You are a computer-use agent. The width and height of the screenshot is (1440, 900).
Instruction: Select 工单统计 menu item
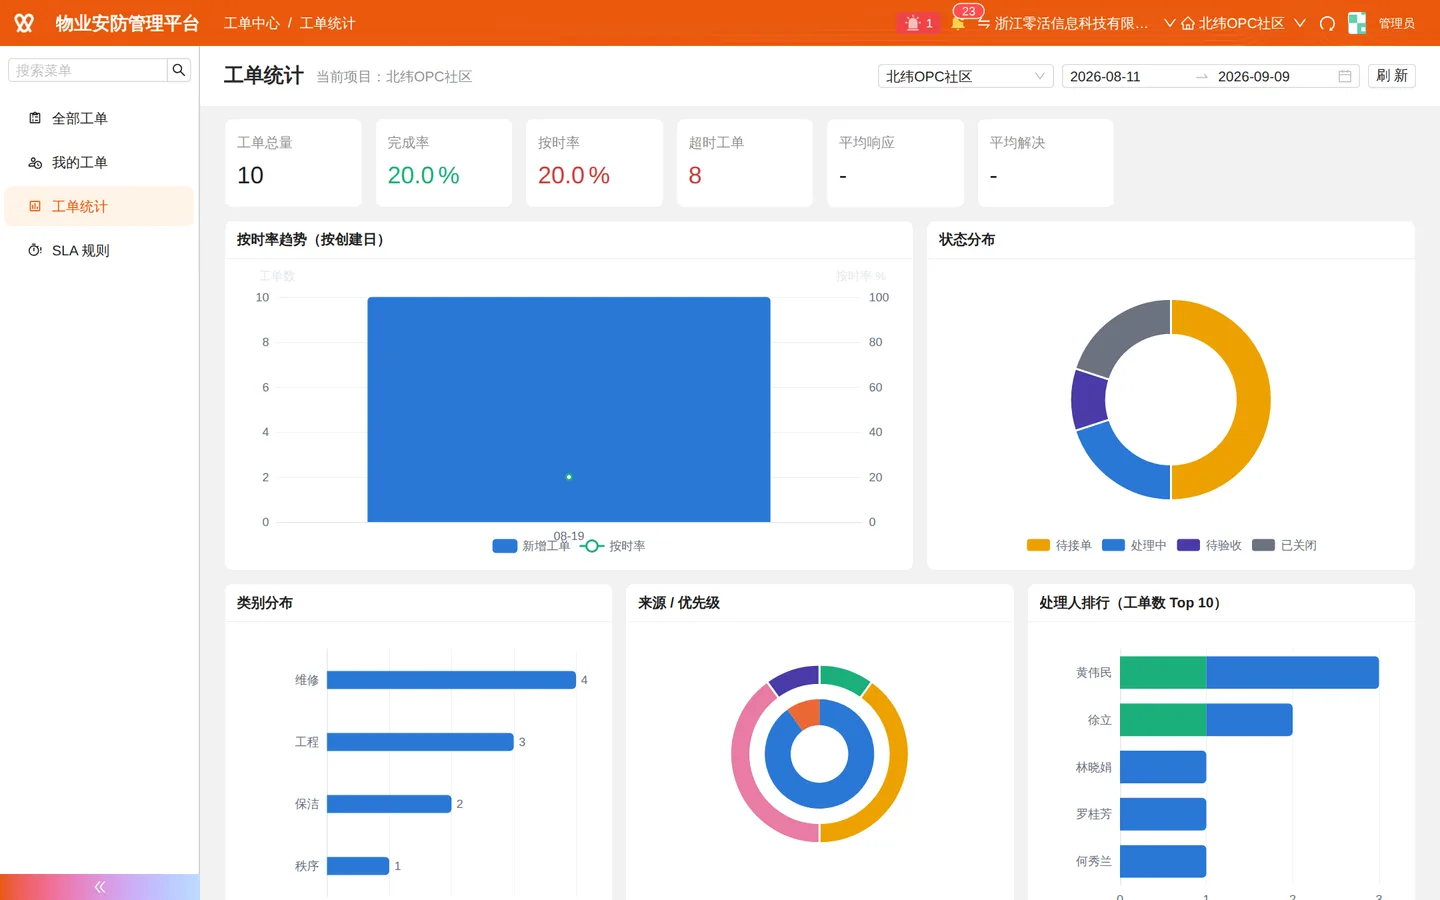(x=99, y=206)
